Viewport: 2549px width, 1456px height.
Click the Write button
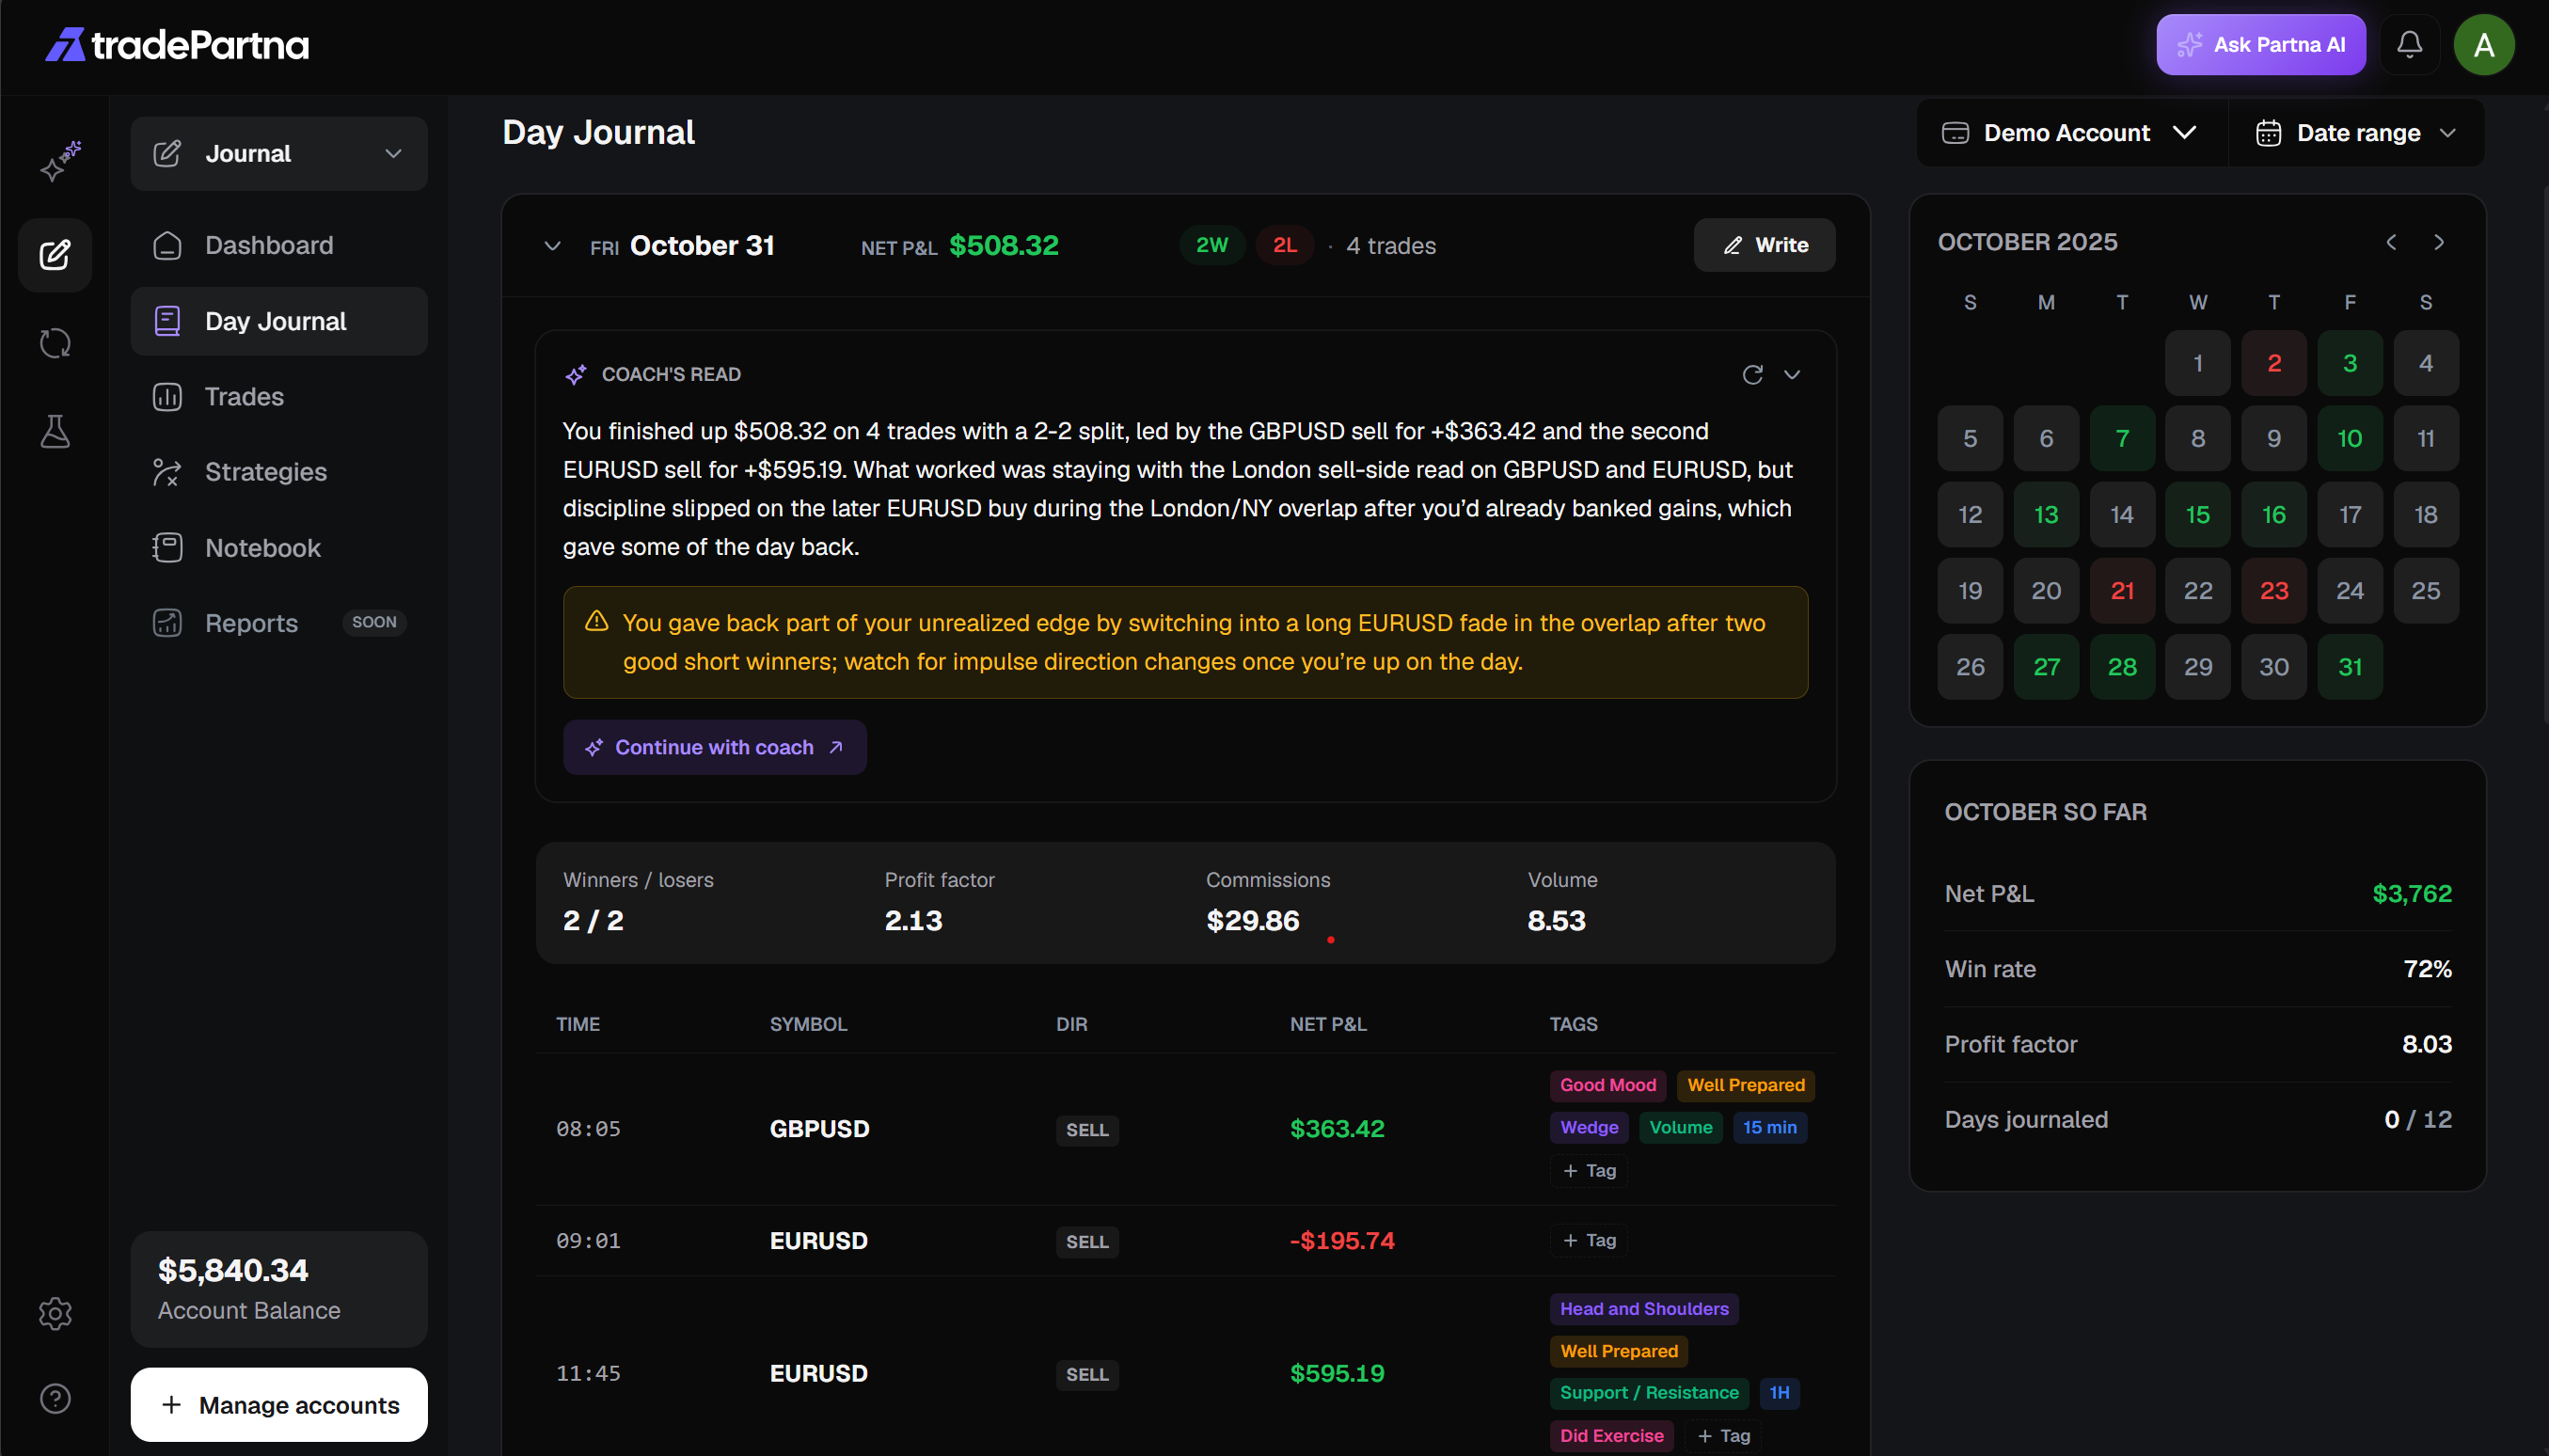pos(1764,245)
